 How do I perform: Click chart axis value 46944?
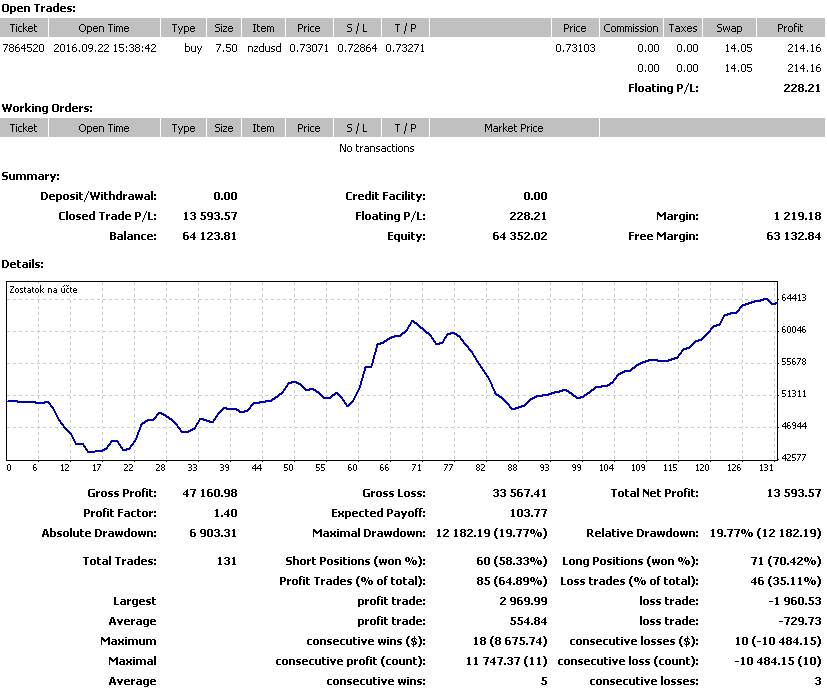click(794, 426)
